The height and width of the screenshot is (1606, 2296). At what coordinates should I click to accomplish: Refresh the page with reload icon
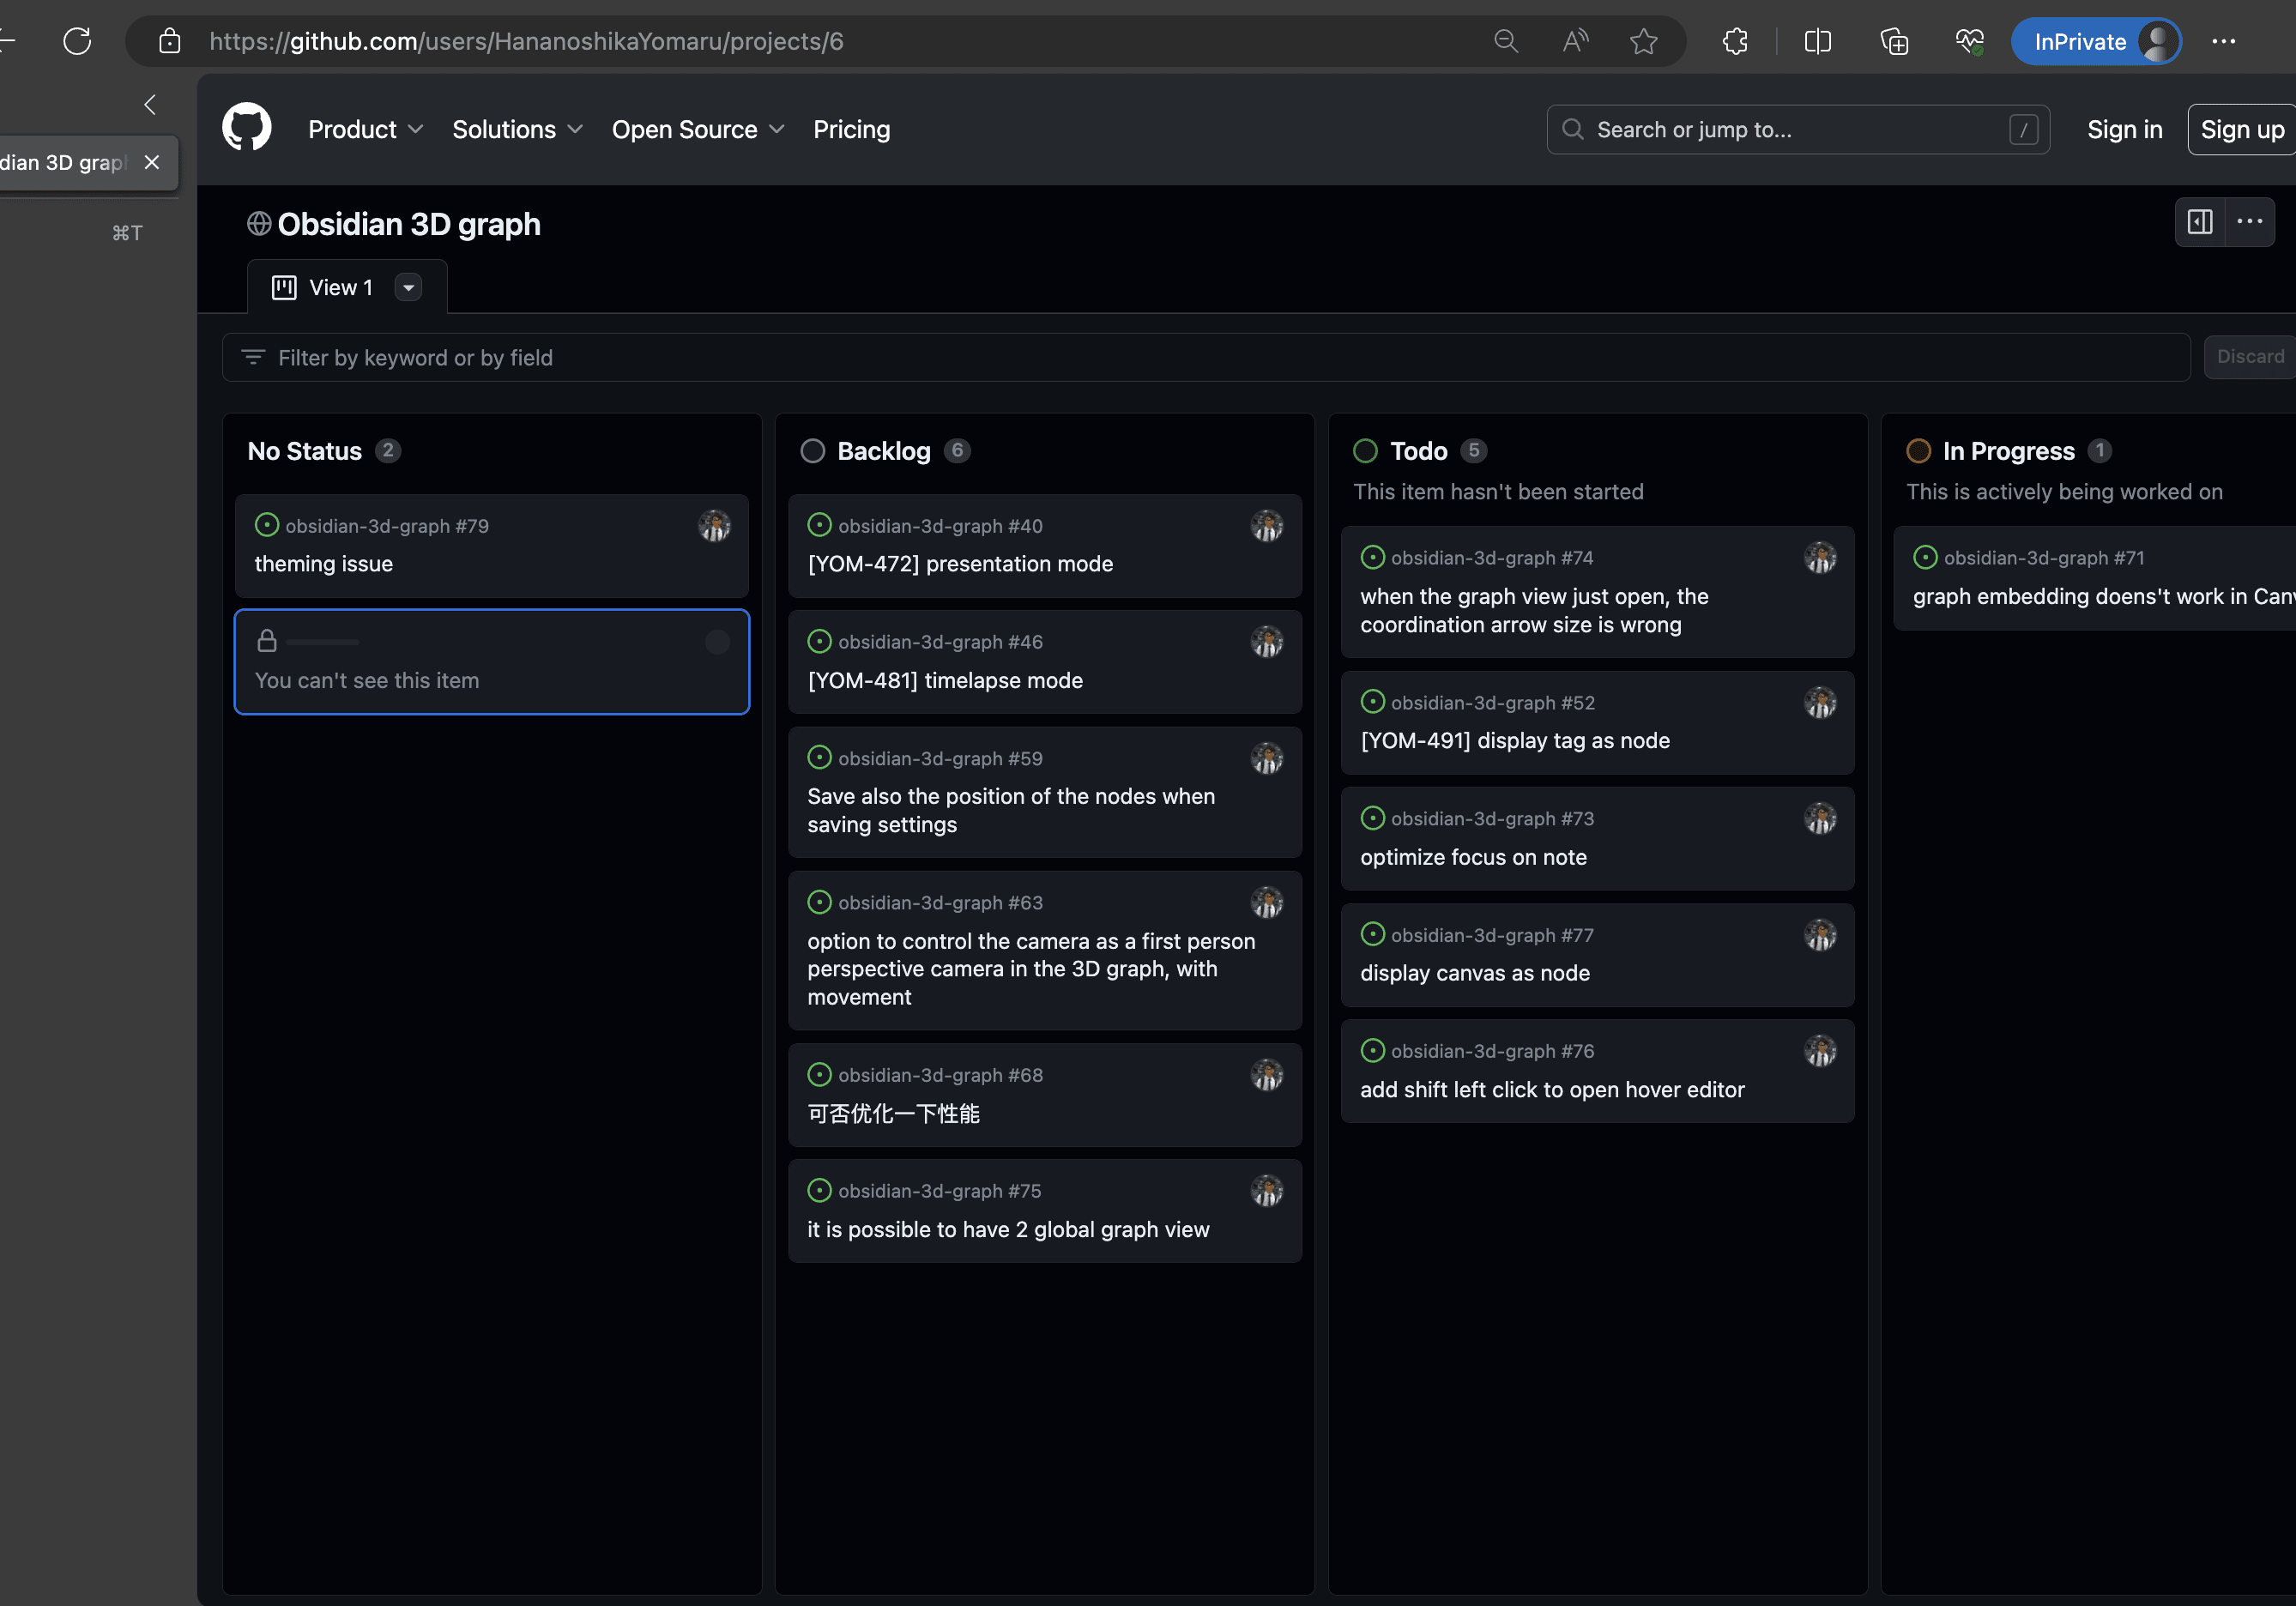tap(77, 41)
